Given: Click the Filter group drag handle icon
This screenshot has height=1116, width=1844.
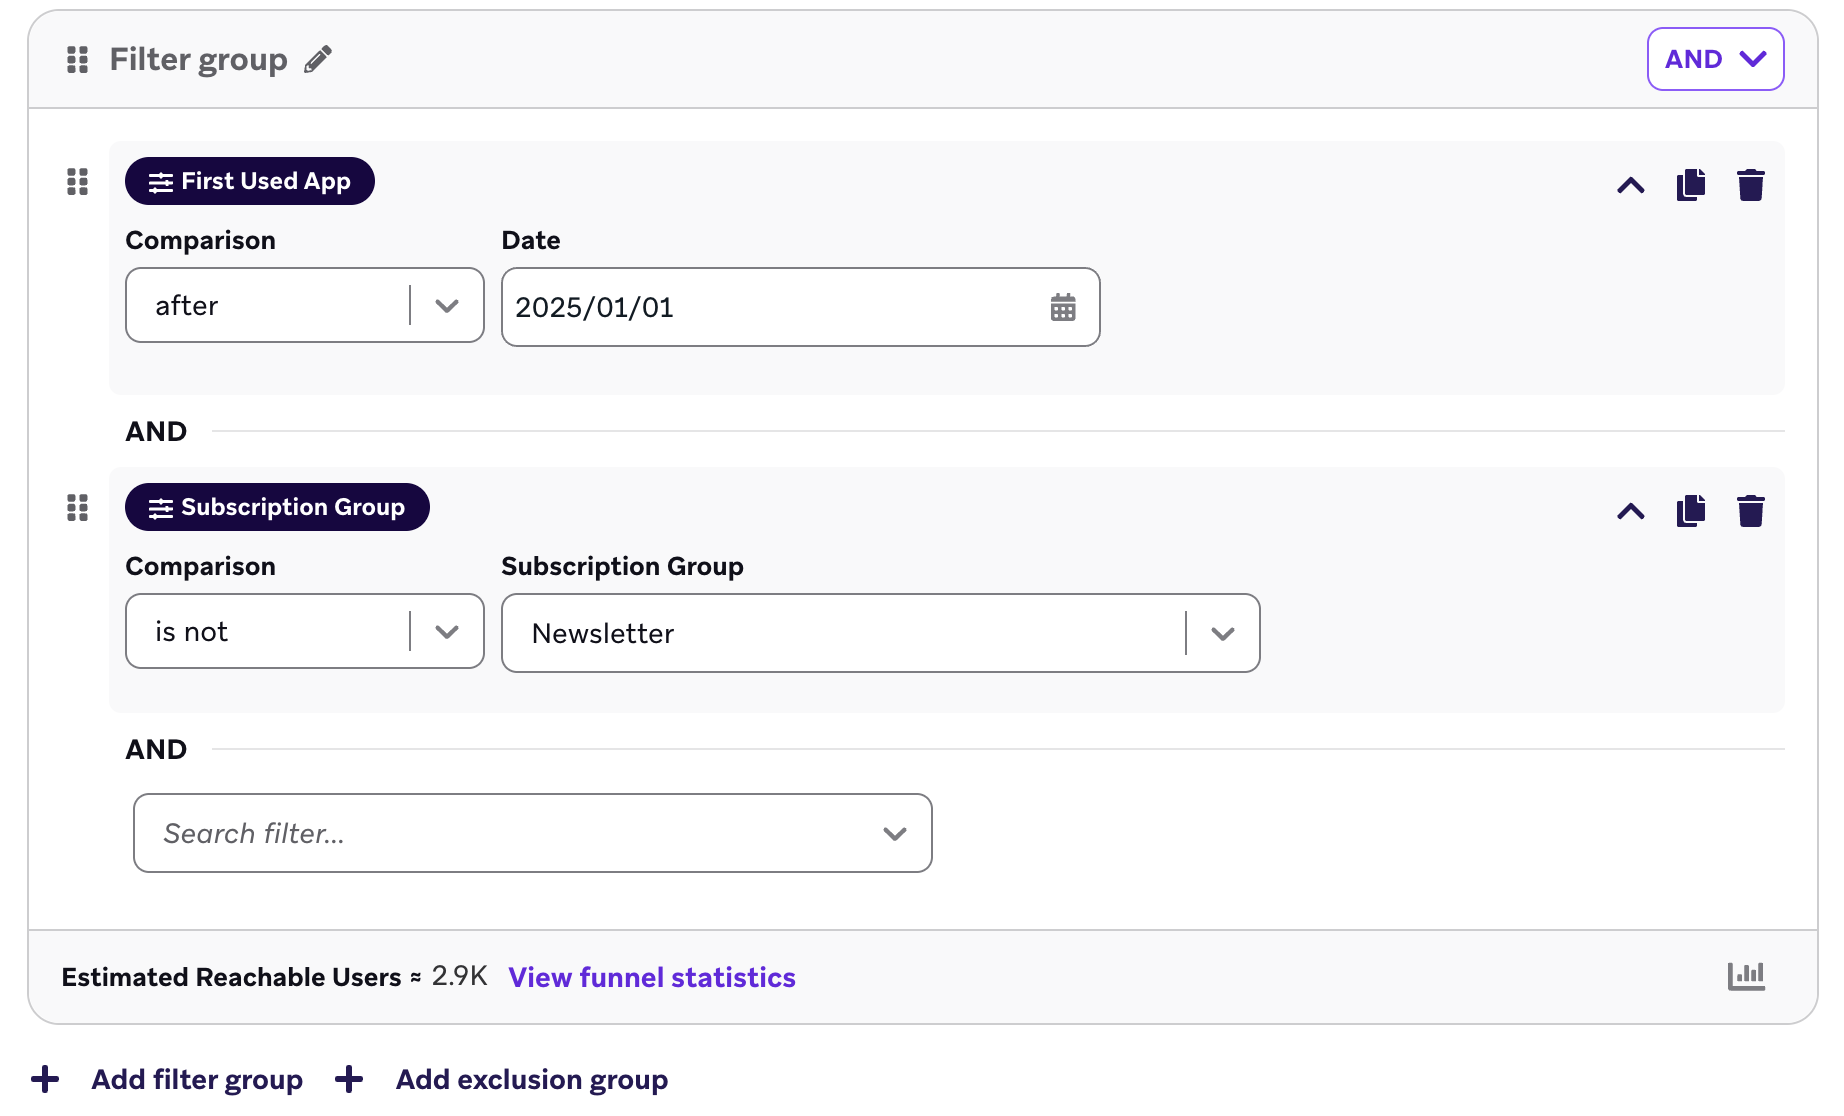Looking at the screenshot, I should tap(77, 60).
